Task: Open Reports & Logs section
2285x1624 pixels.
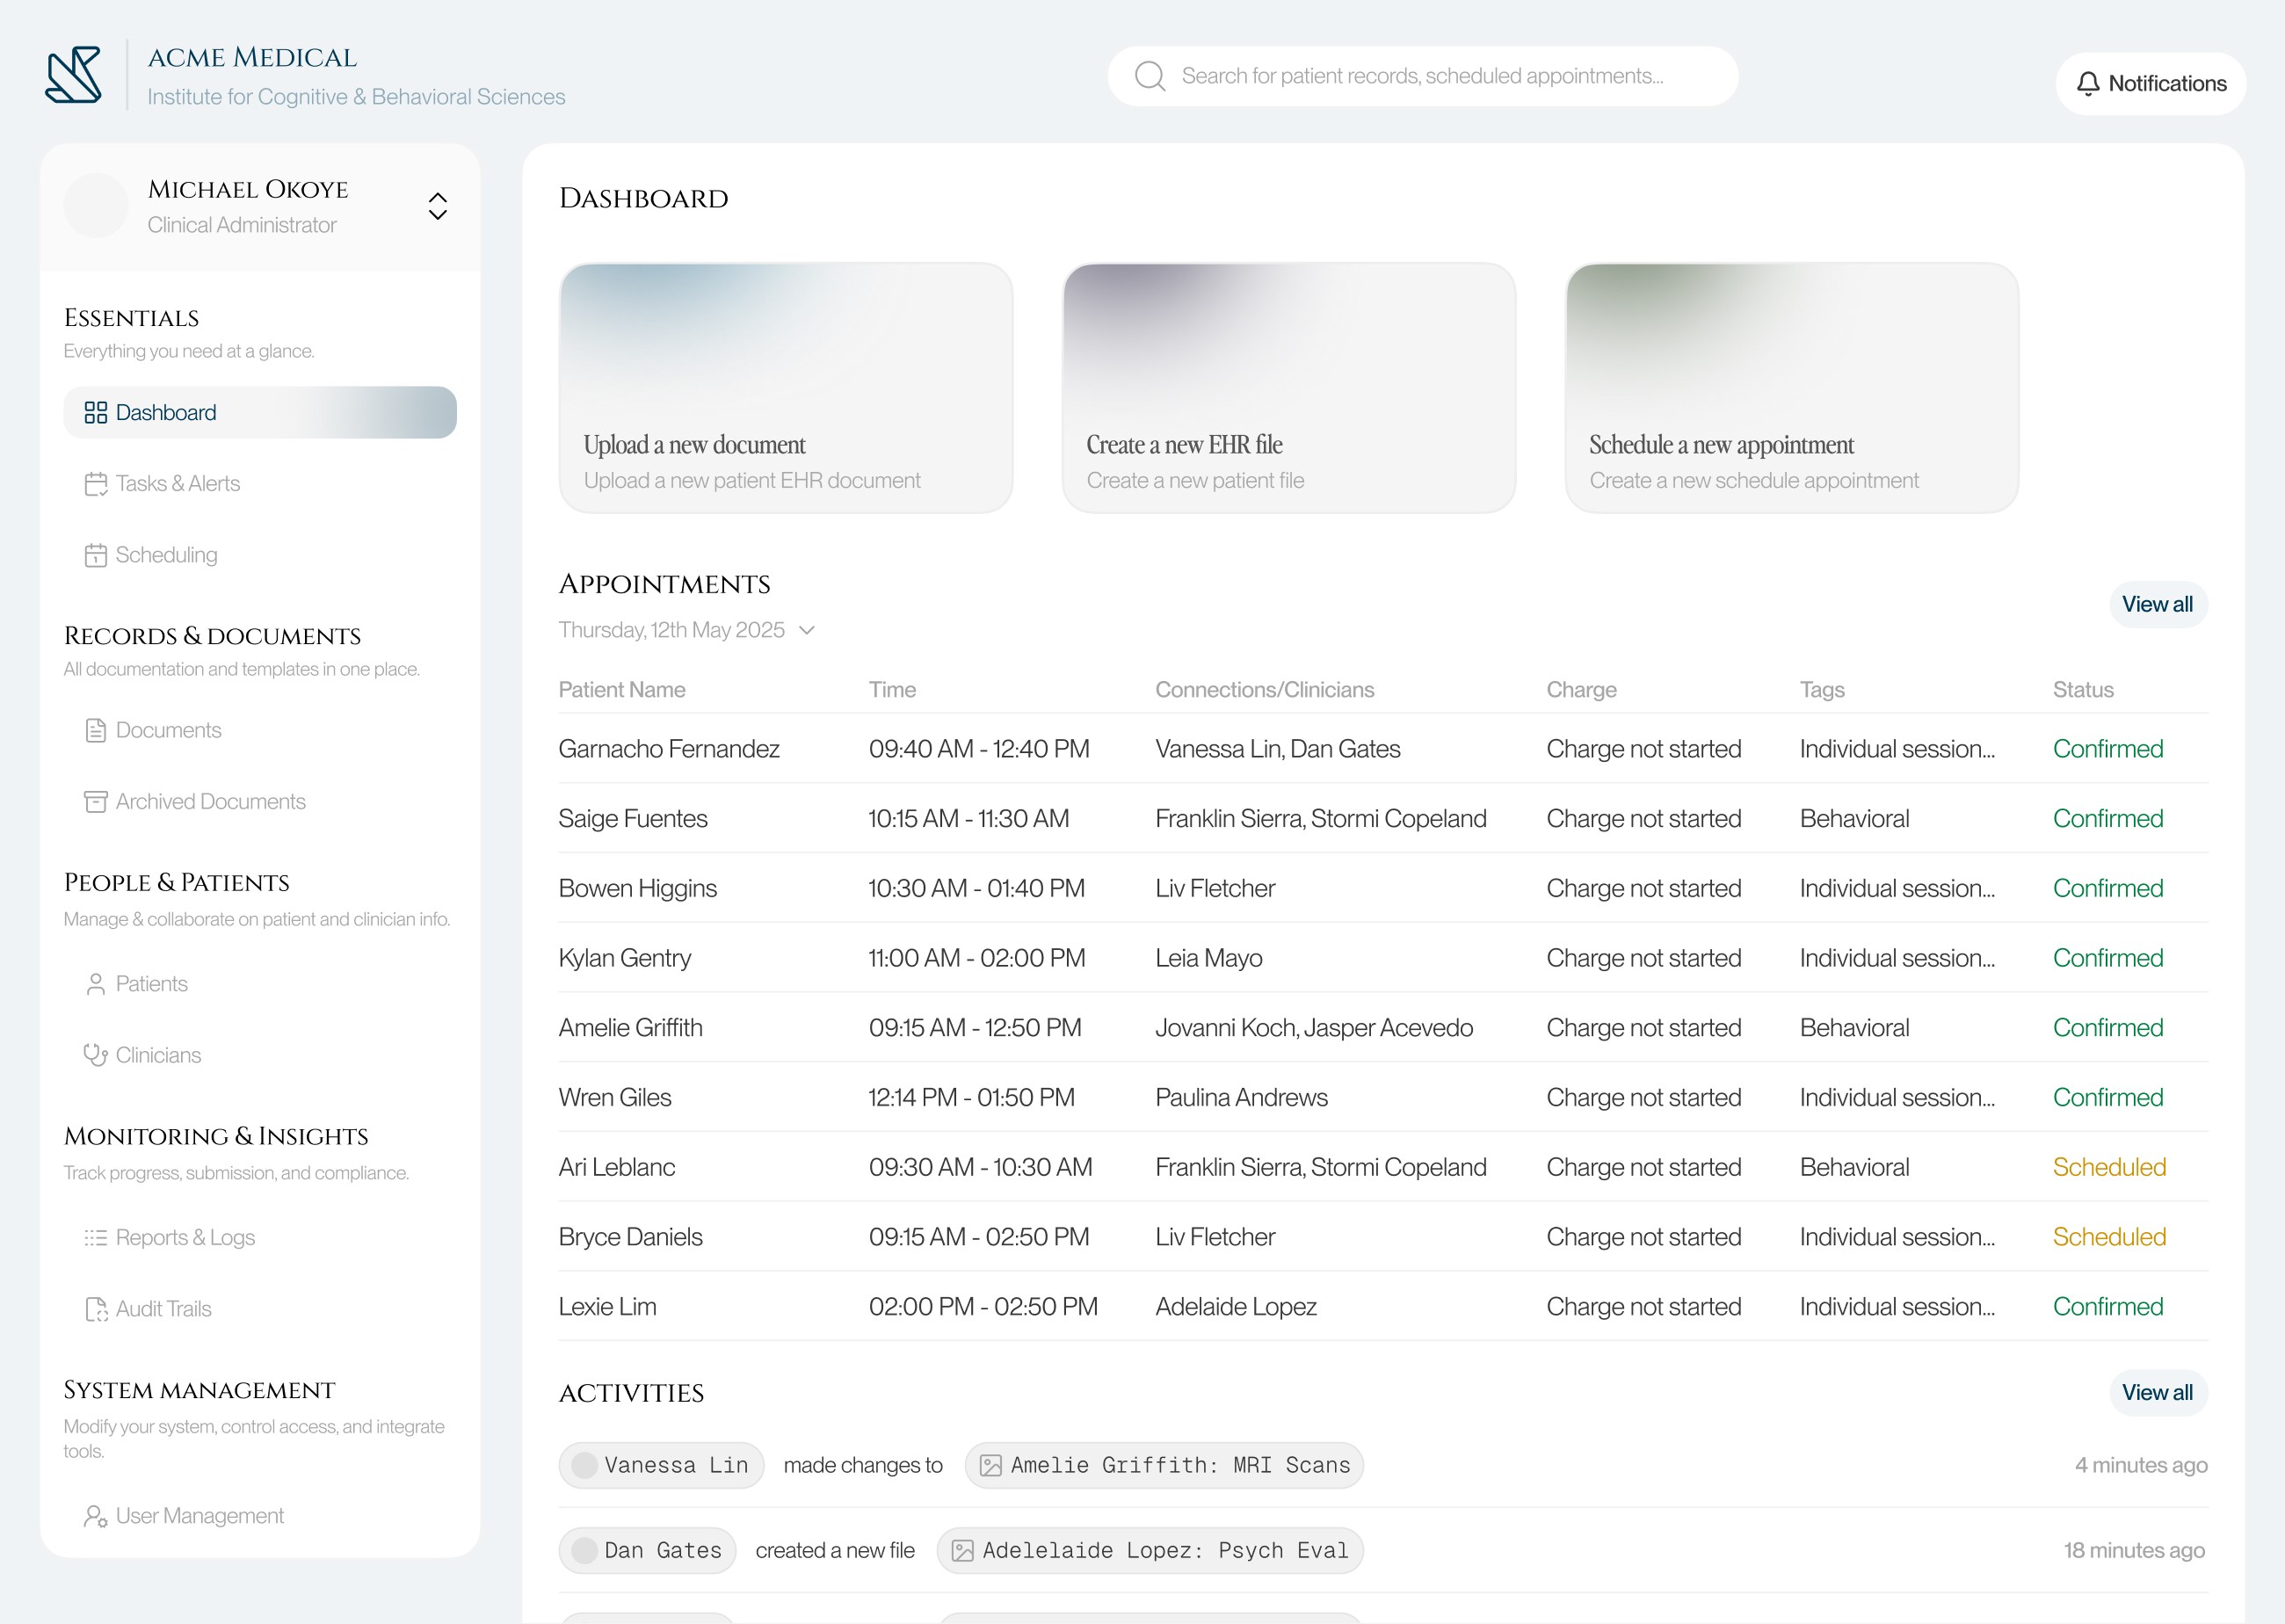Action: point(185,1238)
